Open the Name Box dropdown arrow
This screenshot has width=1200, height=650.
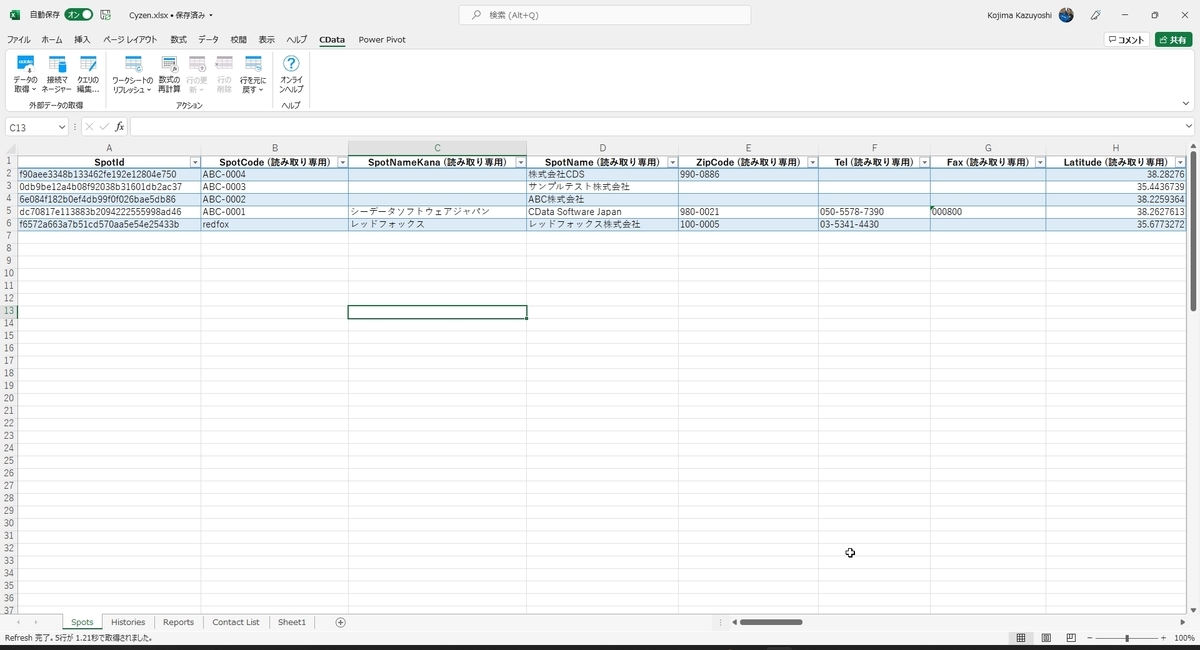point(62,127)
